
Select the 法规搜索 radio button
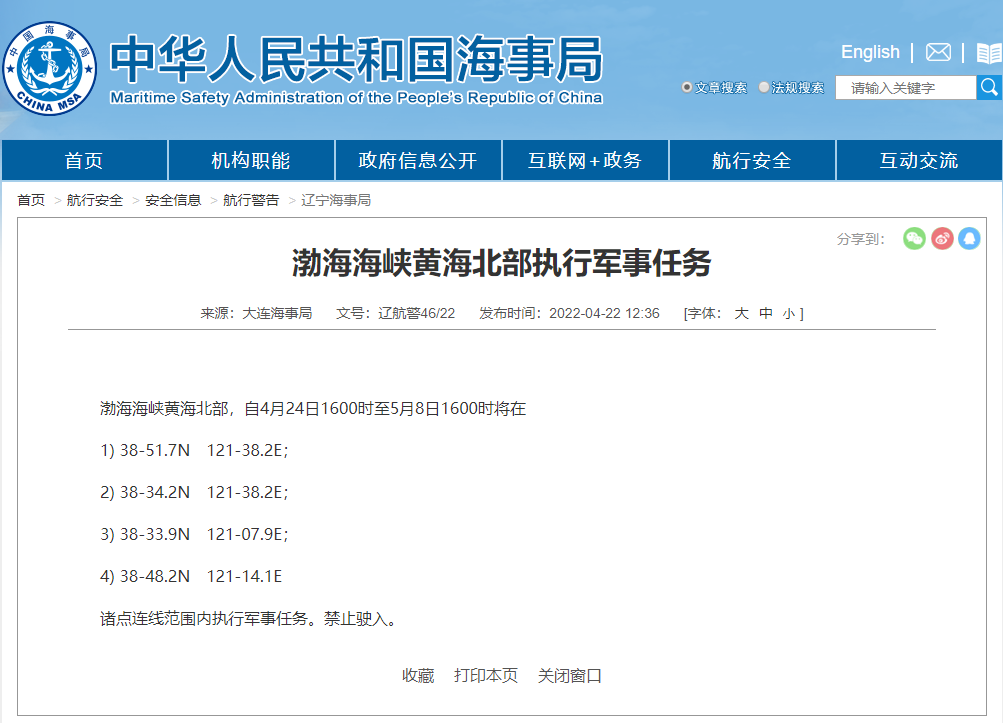click(x=764, y=88)
